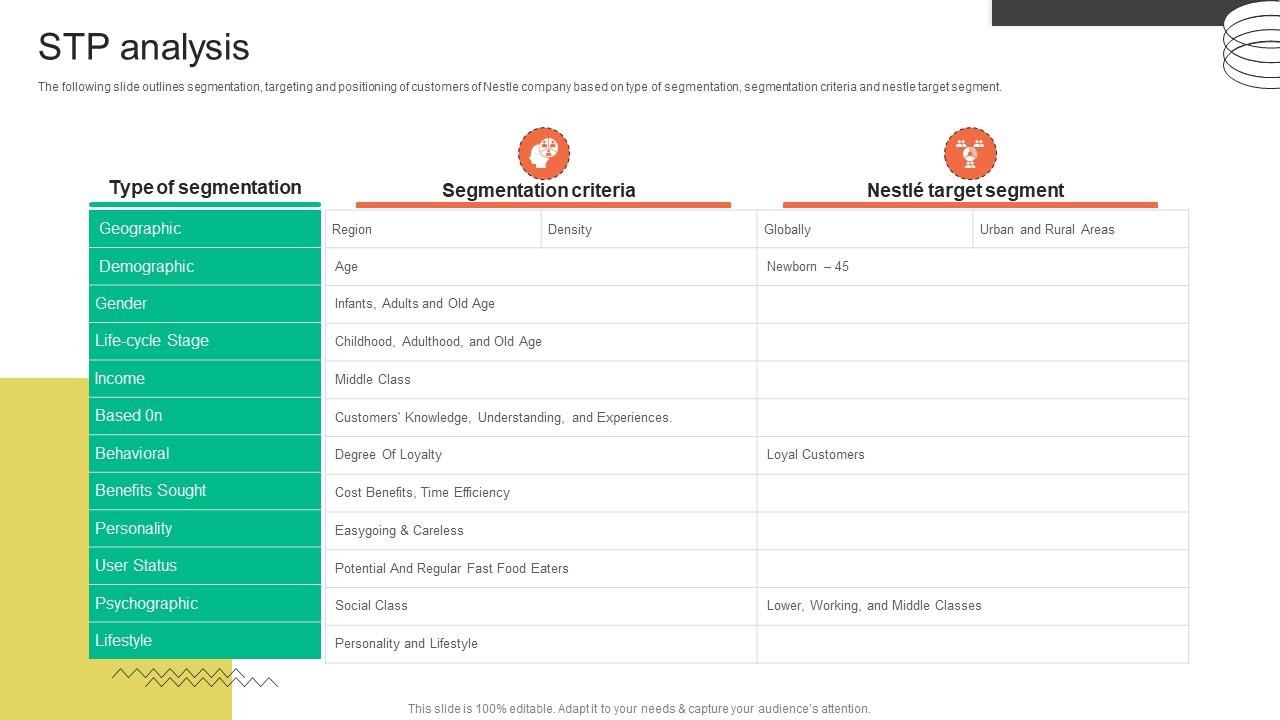Select the Region cell
Image resolution: width=1280 pixels, height=720 pixels.
(433, 229)
